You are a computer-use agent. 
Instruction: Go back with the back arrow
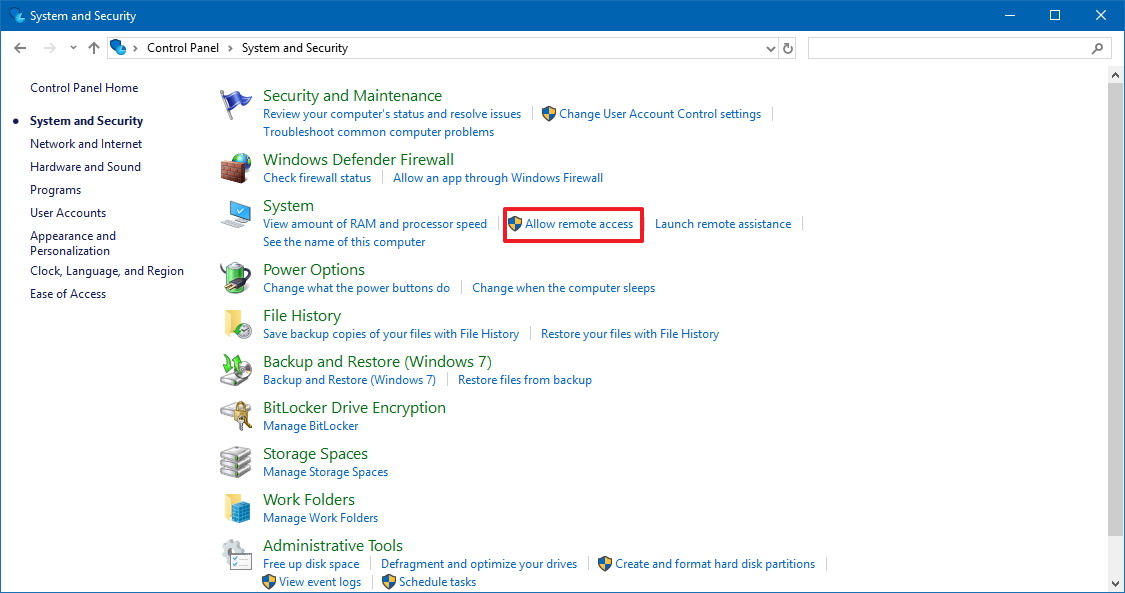(x=20, y=48)
